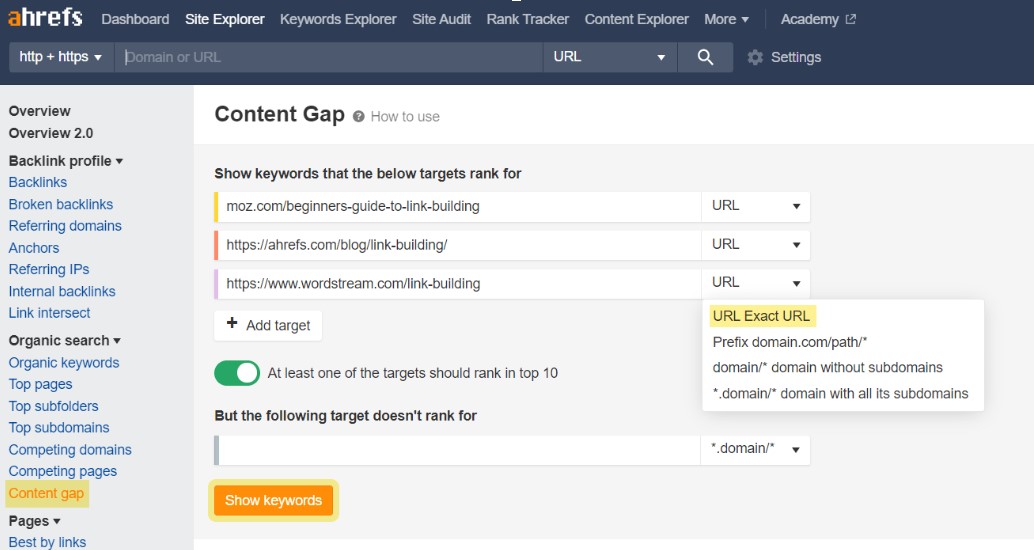Image resolution: width=1034 pixels, height=550 pixels.
Task: Click the Settings gear icon
Action: [x=755, y=57]
